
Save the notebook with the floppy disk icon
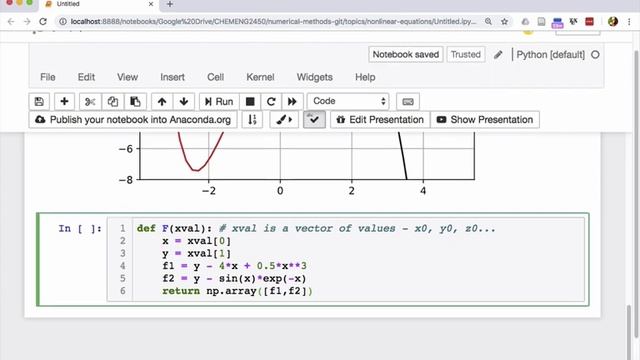click(x=39, y=102)
